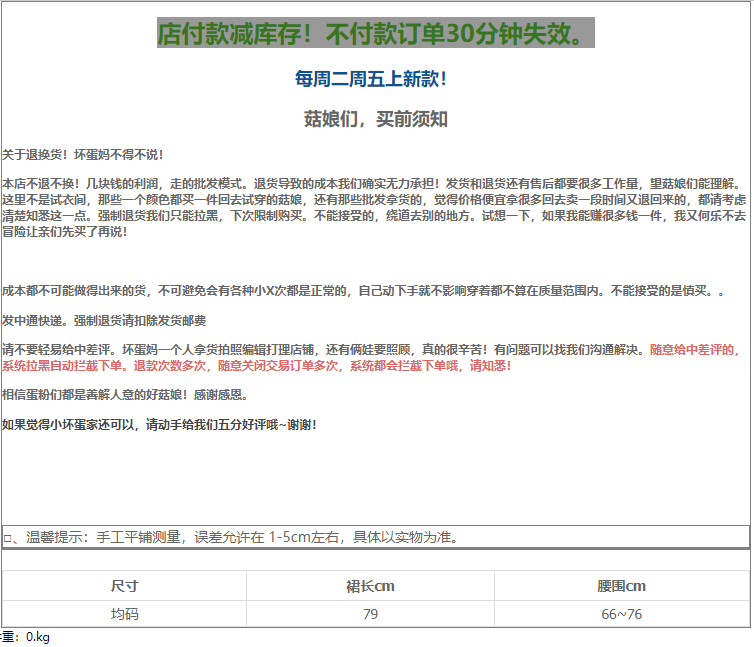Image resolution: width=754 pixels, height=647 pixels.
Task: Select the 发中通快递 shipping notice line
Action: [x=104, y=321]
